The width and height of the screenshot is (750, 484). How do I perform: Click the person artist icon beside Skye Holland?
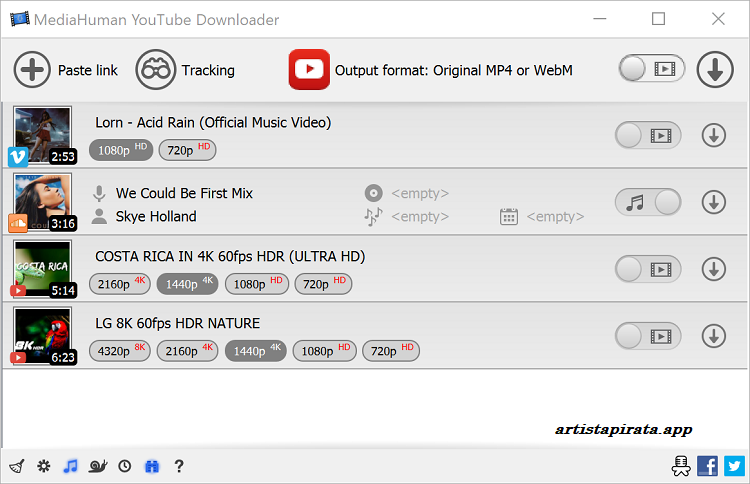coord(99,216)
